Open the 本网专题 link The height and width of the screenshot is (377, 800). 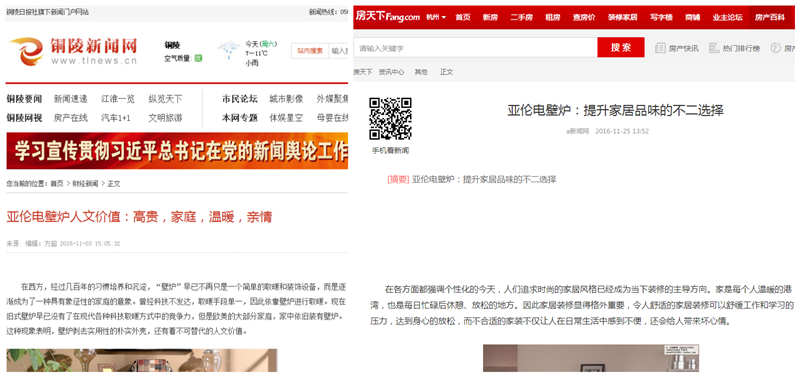pyautogui.click(x=240, y=118)
